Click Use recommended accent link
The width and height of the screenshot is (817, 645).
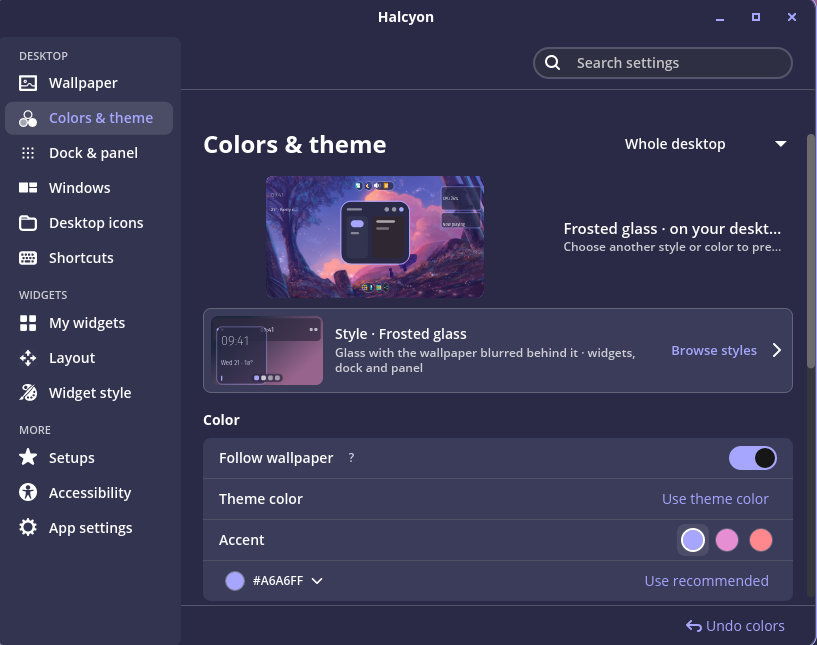pyautogui.click(x=707, y=581)
